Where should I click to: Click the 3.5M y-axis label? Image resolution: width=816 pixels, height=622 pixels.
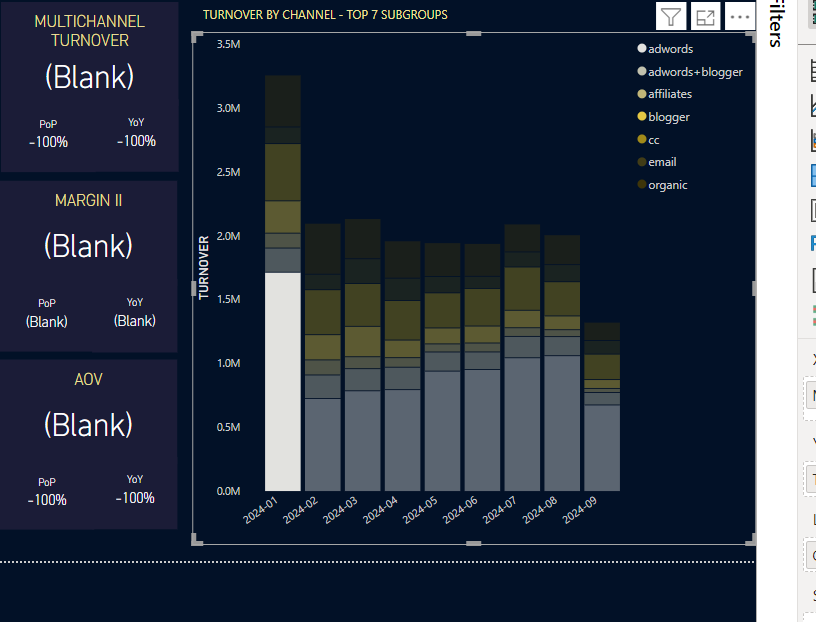coord(228,44)
